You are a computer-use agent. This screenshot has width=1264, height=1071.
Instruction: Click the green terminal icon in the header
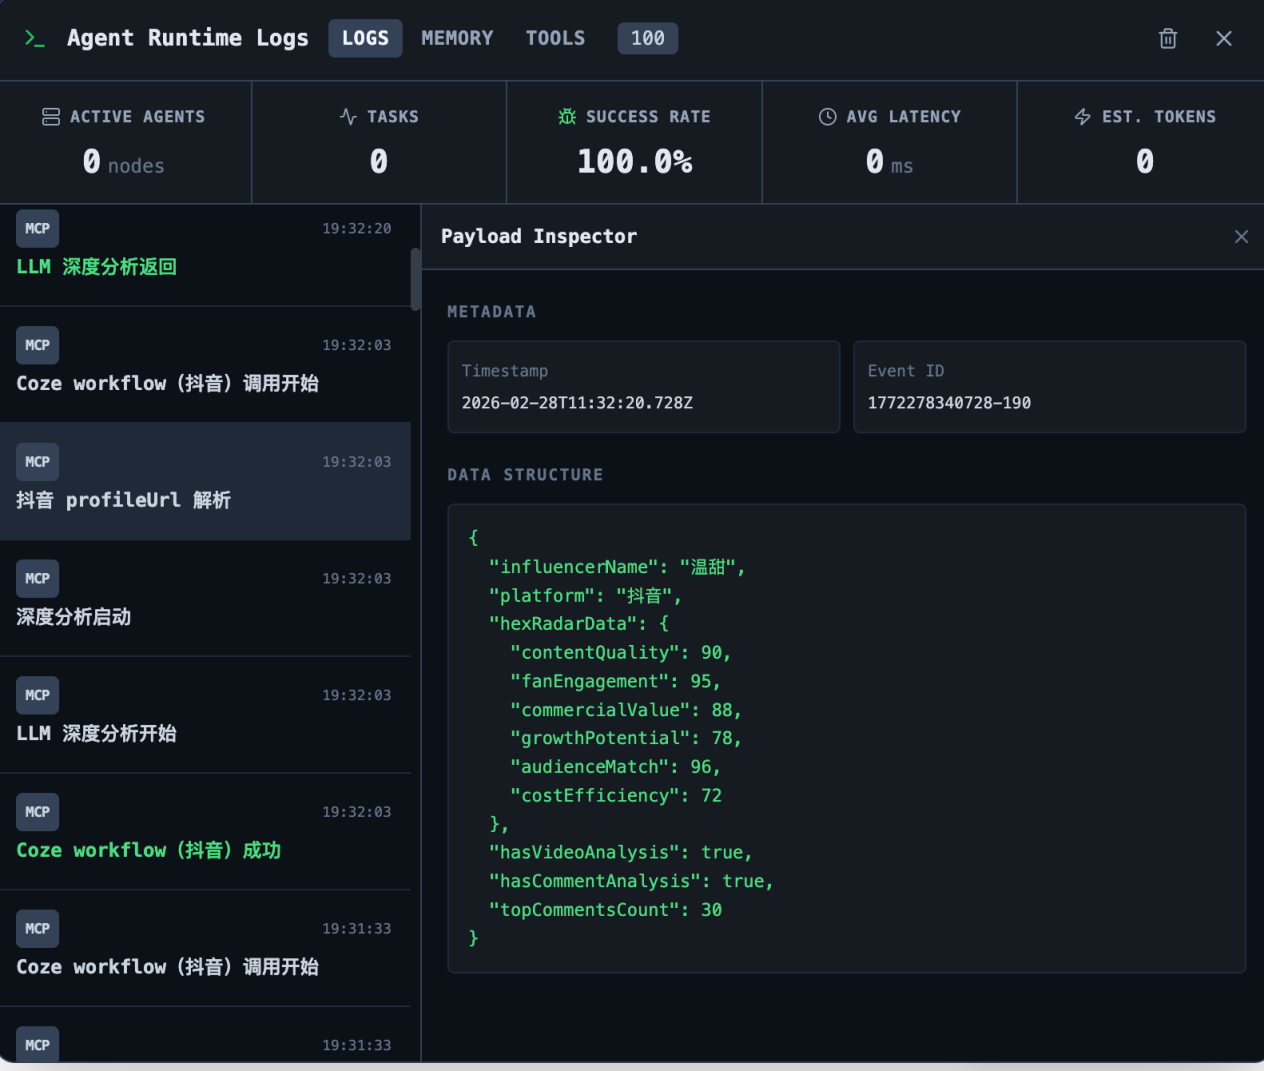coord(35,38)
